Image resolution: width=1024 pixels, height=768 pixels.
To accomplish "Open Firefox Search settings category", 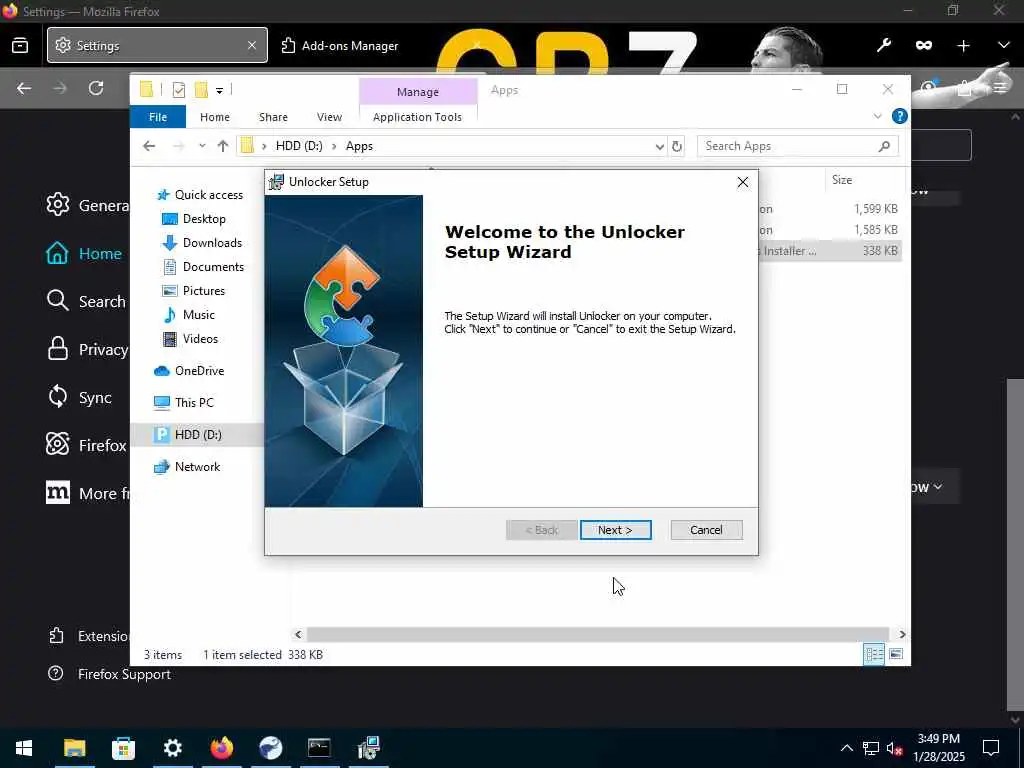I will [x=86, y=302].
